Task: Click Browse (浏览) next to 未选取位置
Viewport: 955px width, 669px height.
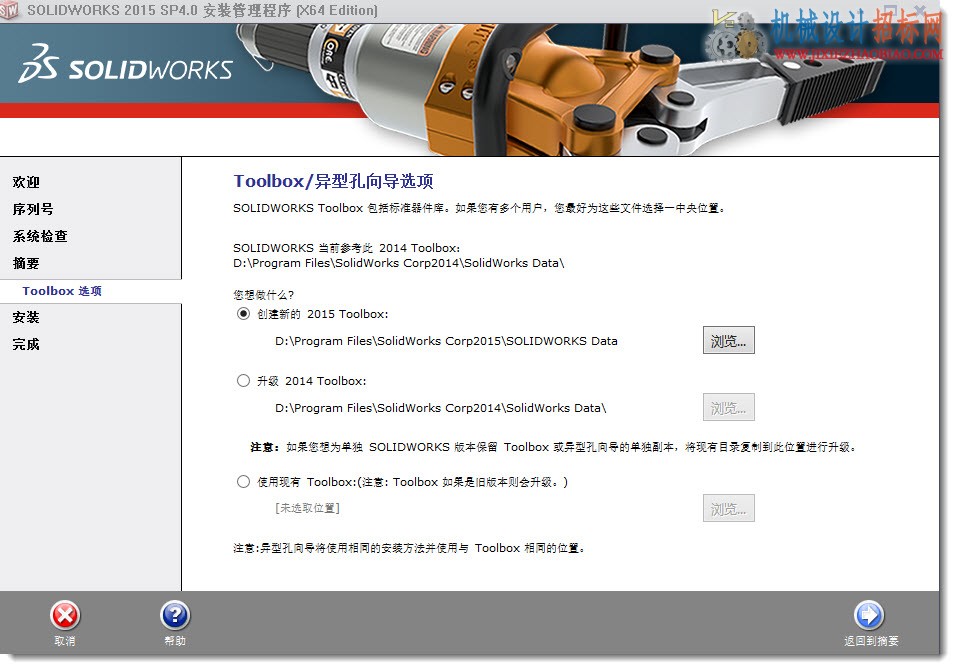Action: [x=728, y=508]
